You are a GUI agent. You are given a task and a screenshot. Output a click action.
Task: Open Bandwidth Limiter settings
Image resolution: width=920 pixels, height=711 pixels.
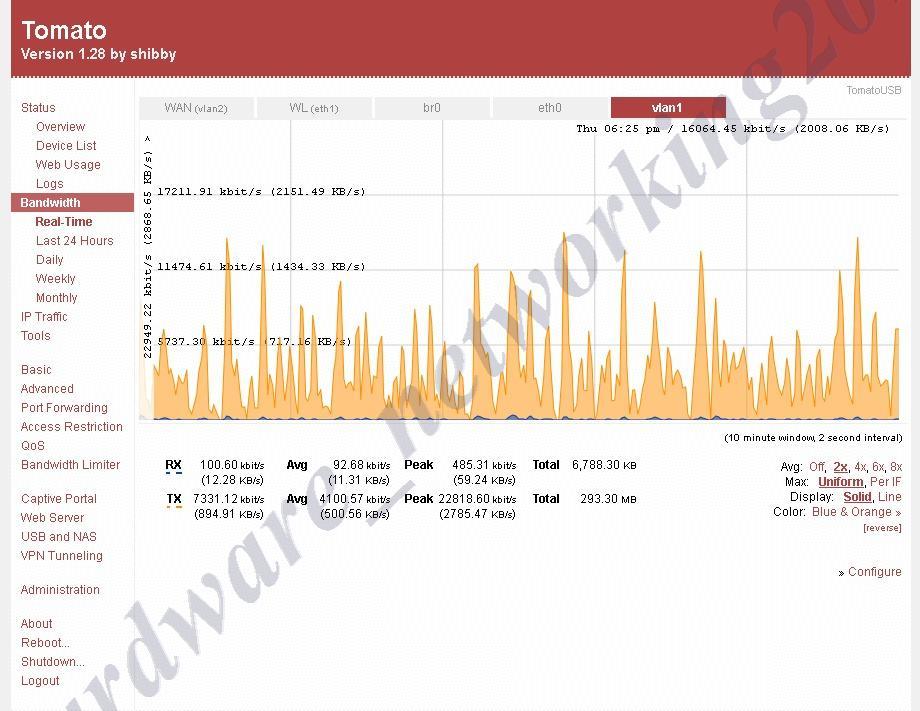pos(70,465)
